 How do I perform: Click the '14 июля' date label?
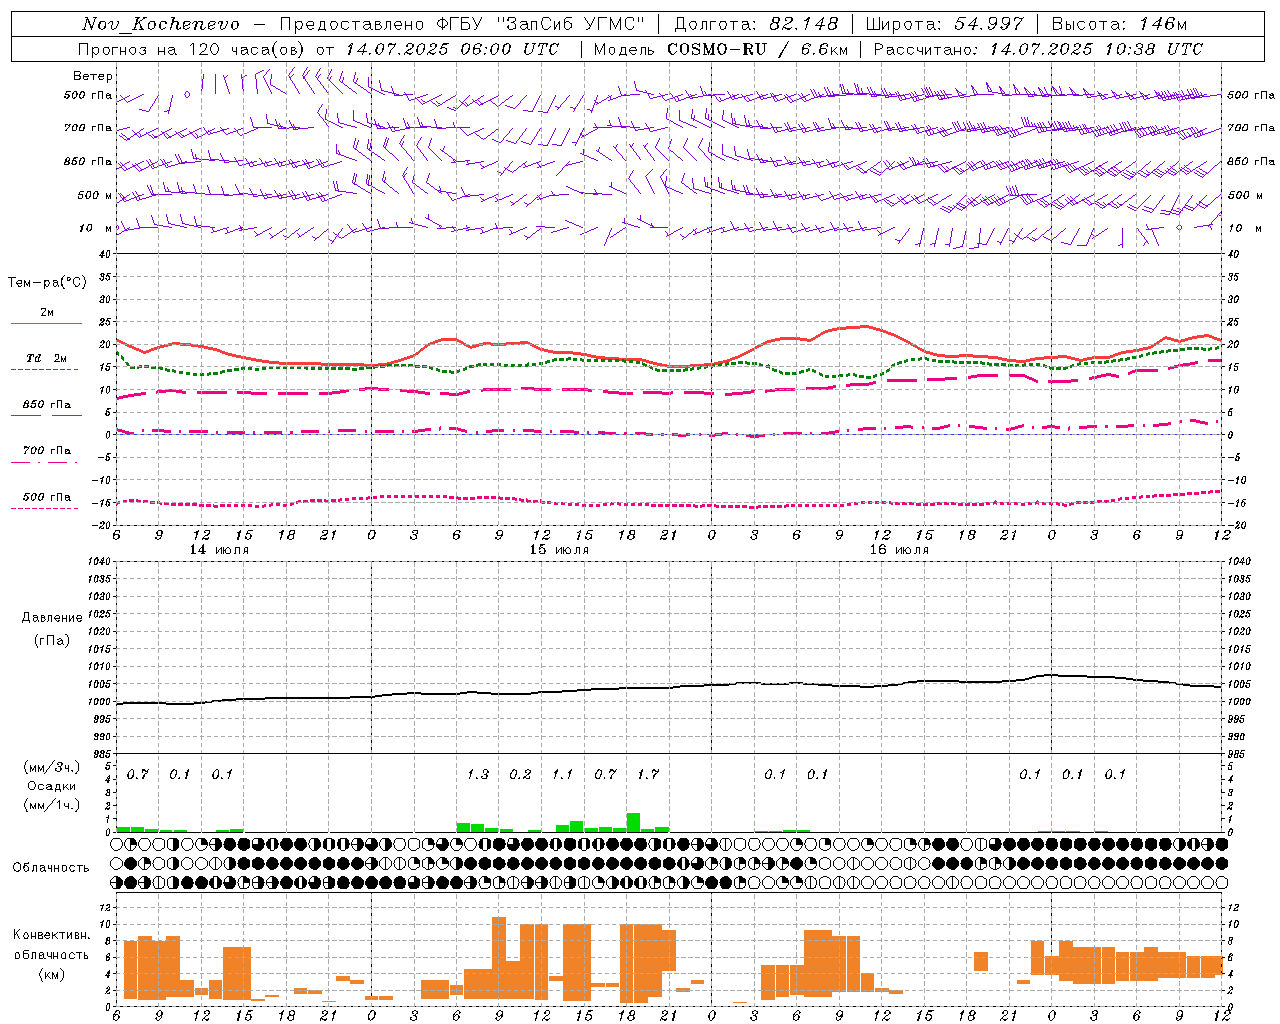[x=219, y=550]
